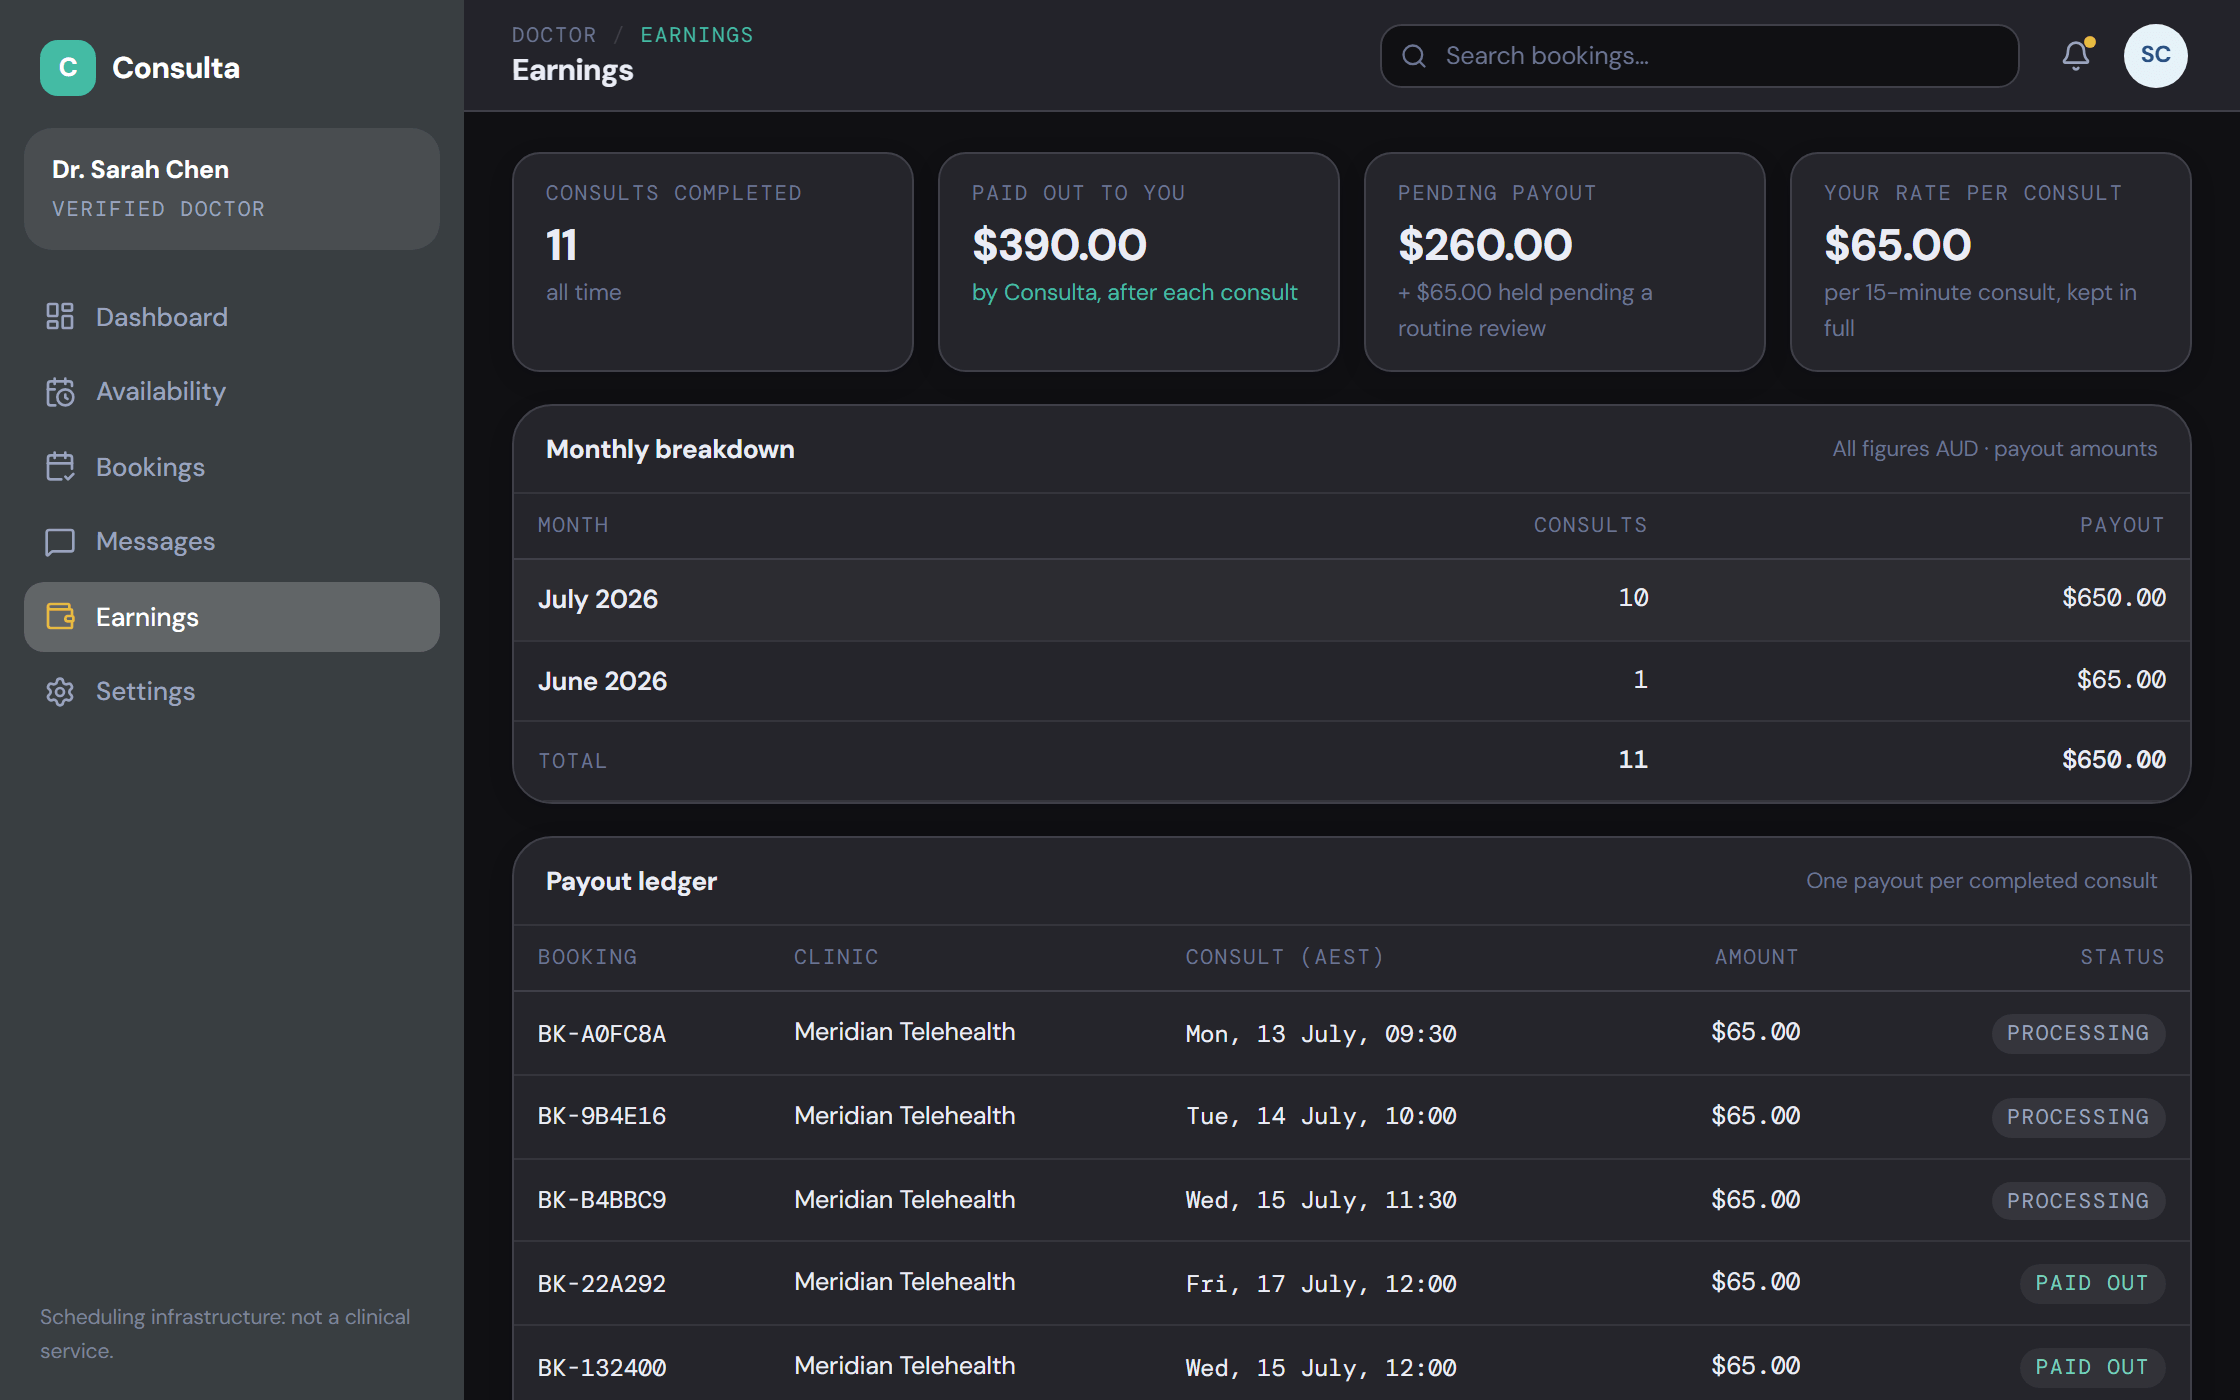Click the July 2026 row label
2240x1400 pixels.
click(598, 599)
